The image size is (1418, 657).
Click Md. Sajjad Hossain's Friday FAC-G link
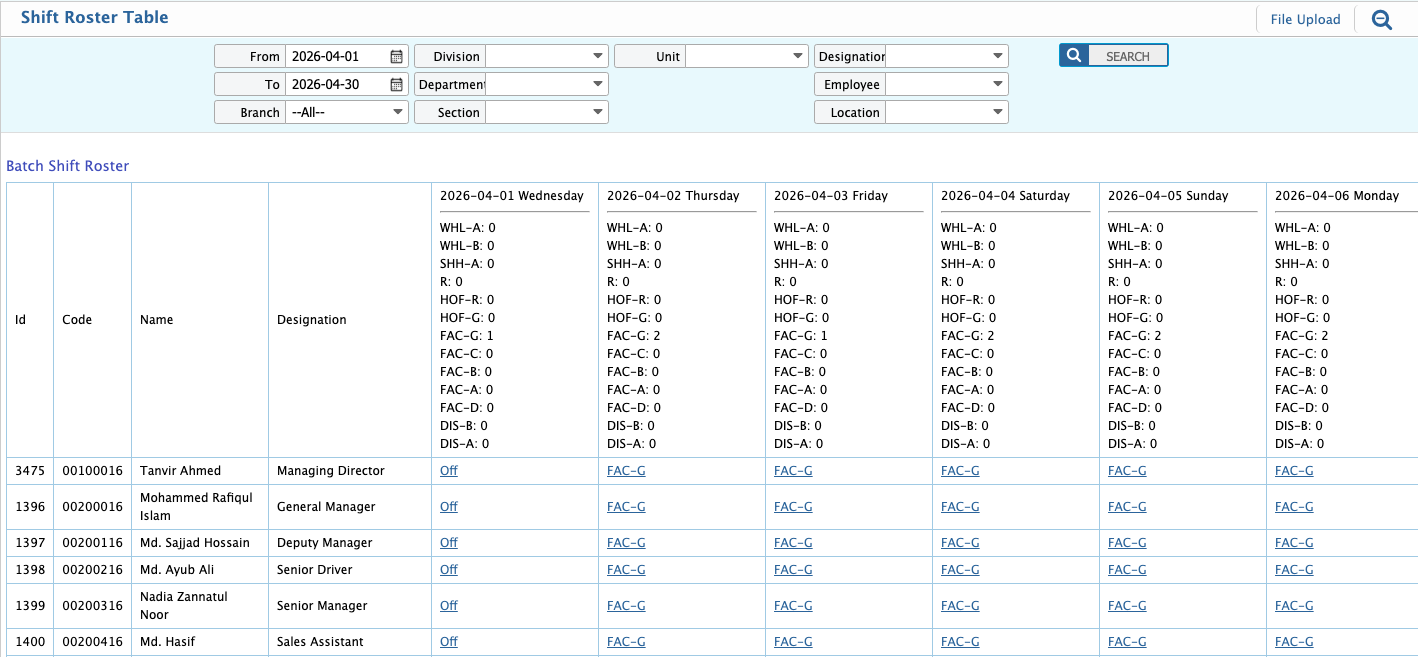(x=793, y=543)
